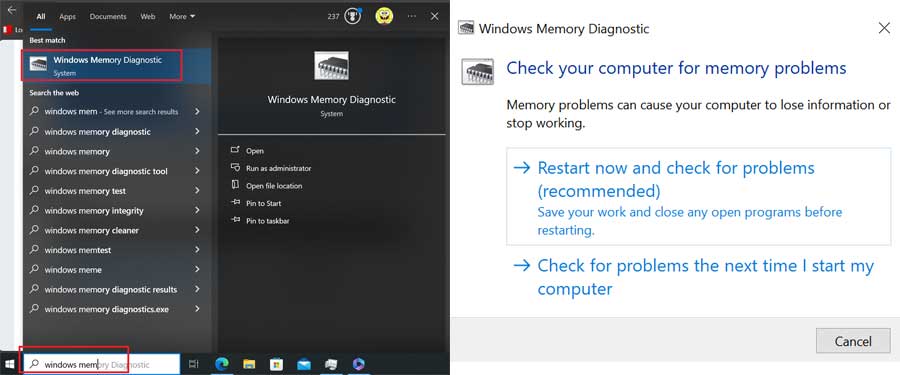Image resolution: width=900 pixels, height=375 pixels.
Task: Expand arrow for 'windows meme' suggestion
Action: pyautogui.click(x=197, y=269)
